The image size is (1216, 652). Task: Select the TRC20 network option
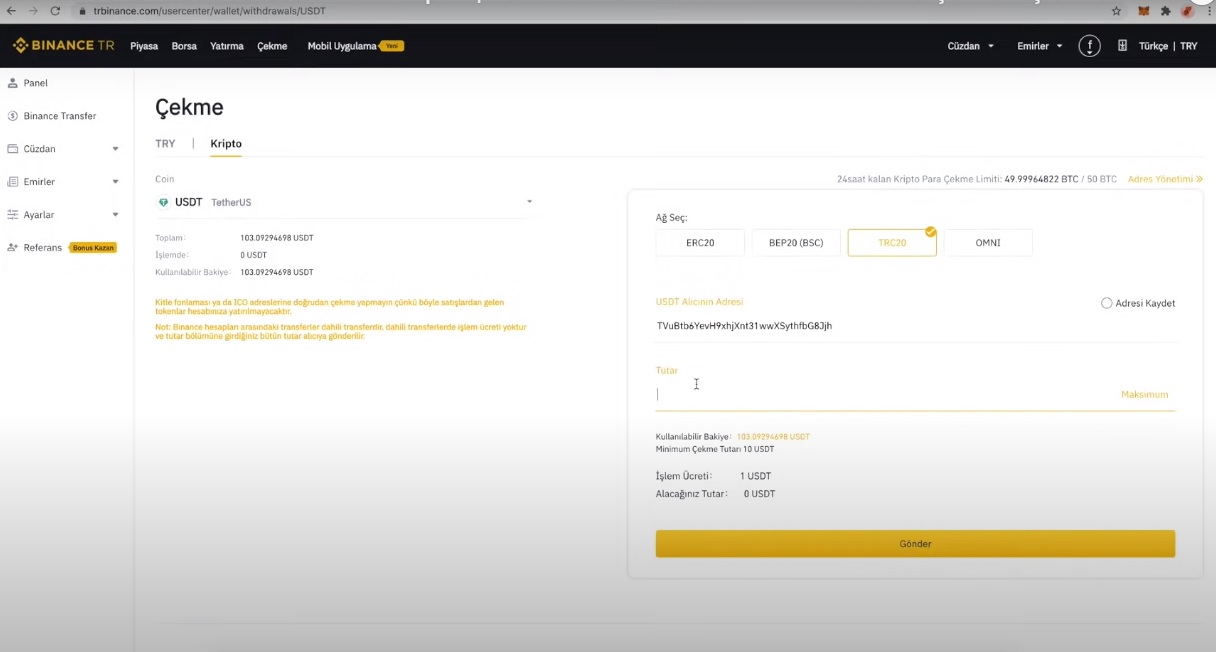coord(892,243)
